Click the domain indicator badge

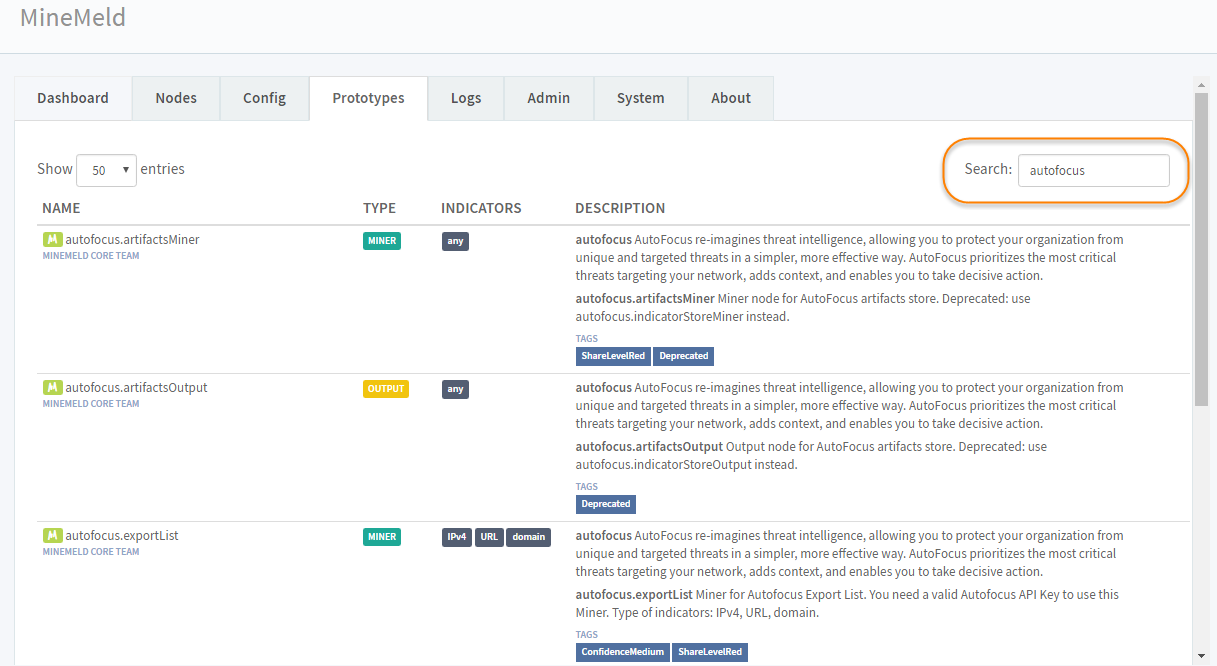coord(528,537)
